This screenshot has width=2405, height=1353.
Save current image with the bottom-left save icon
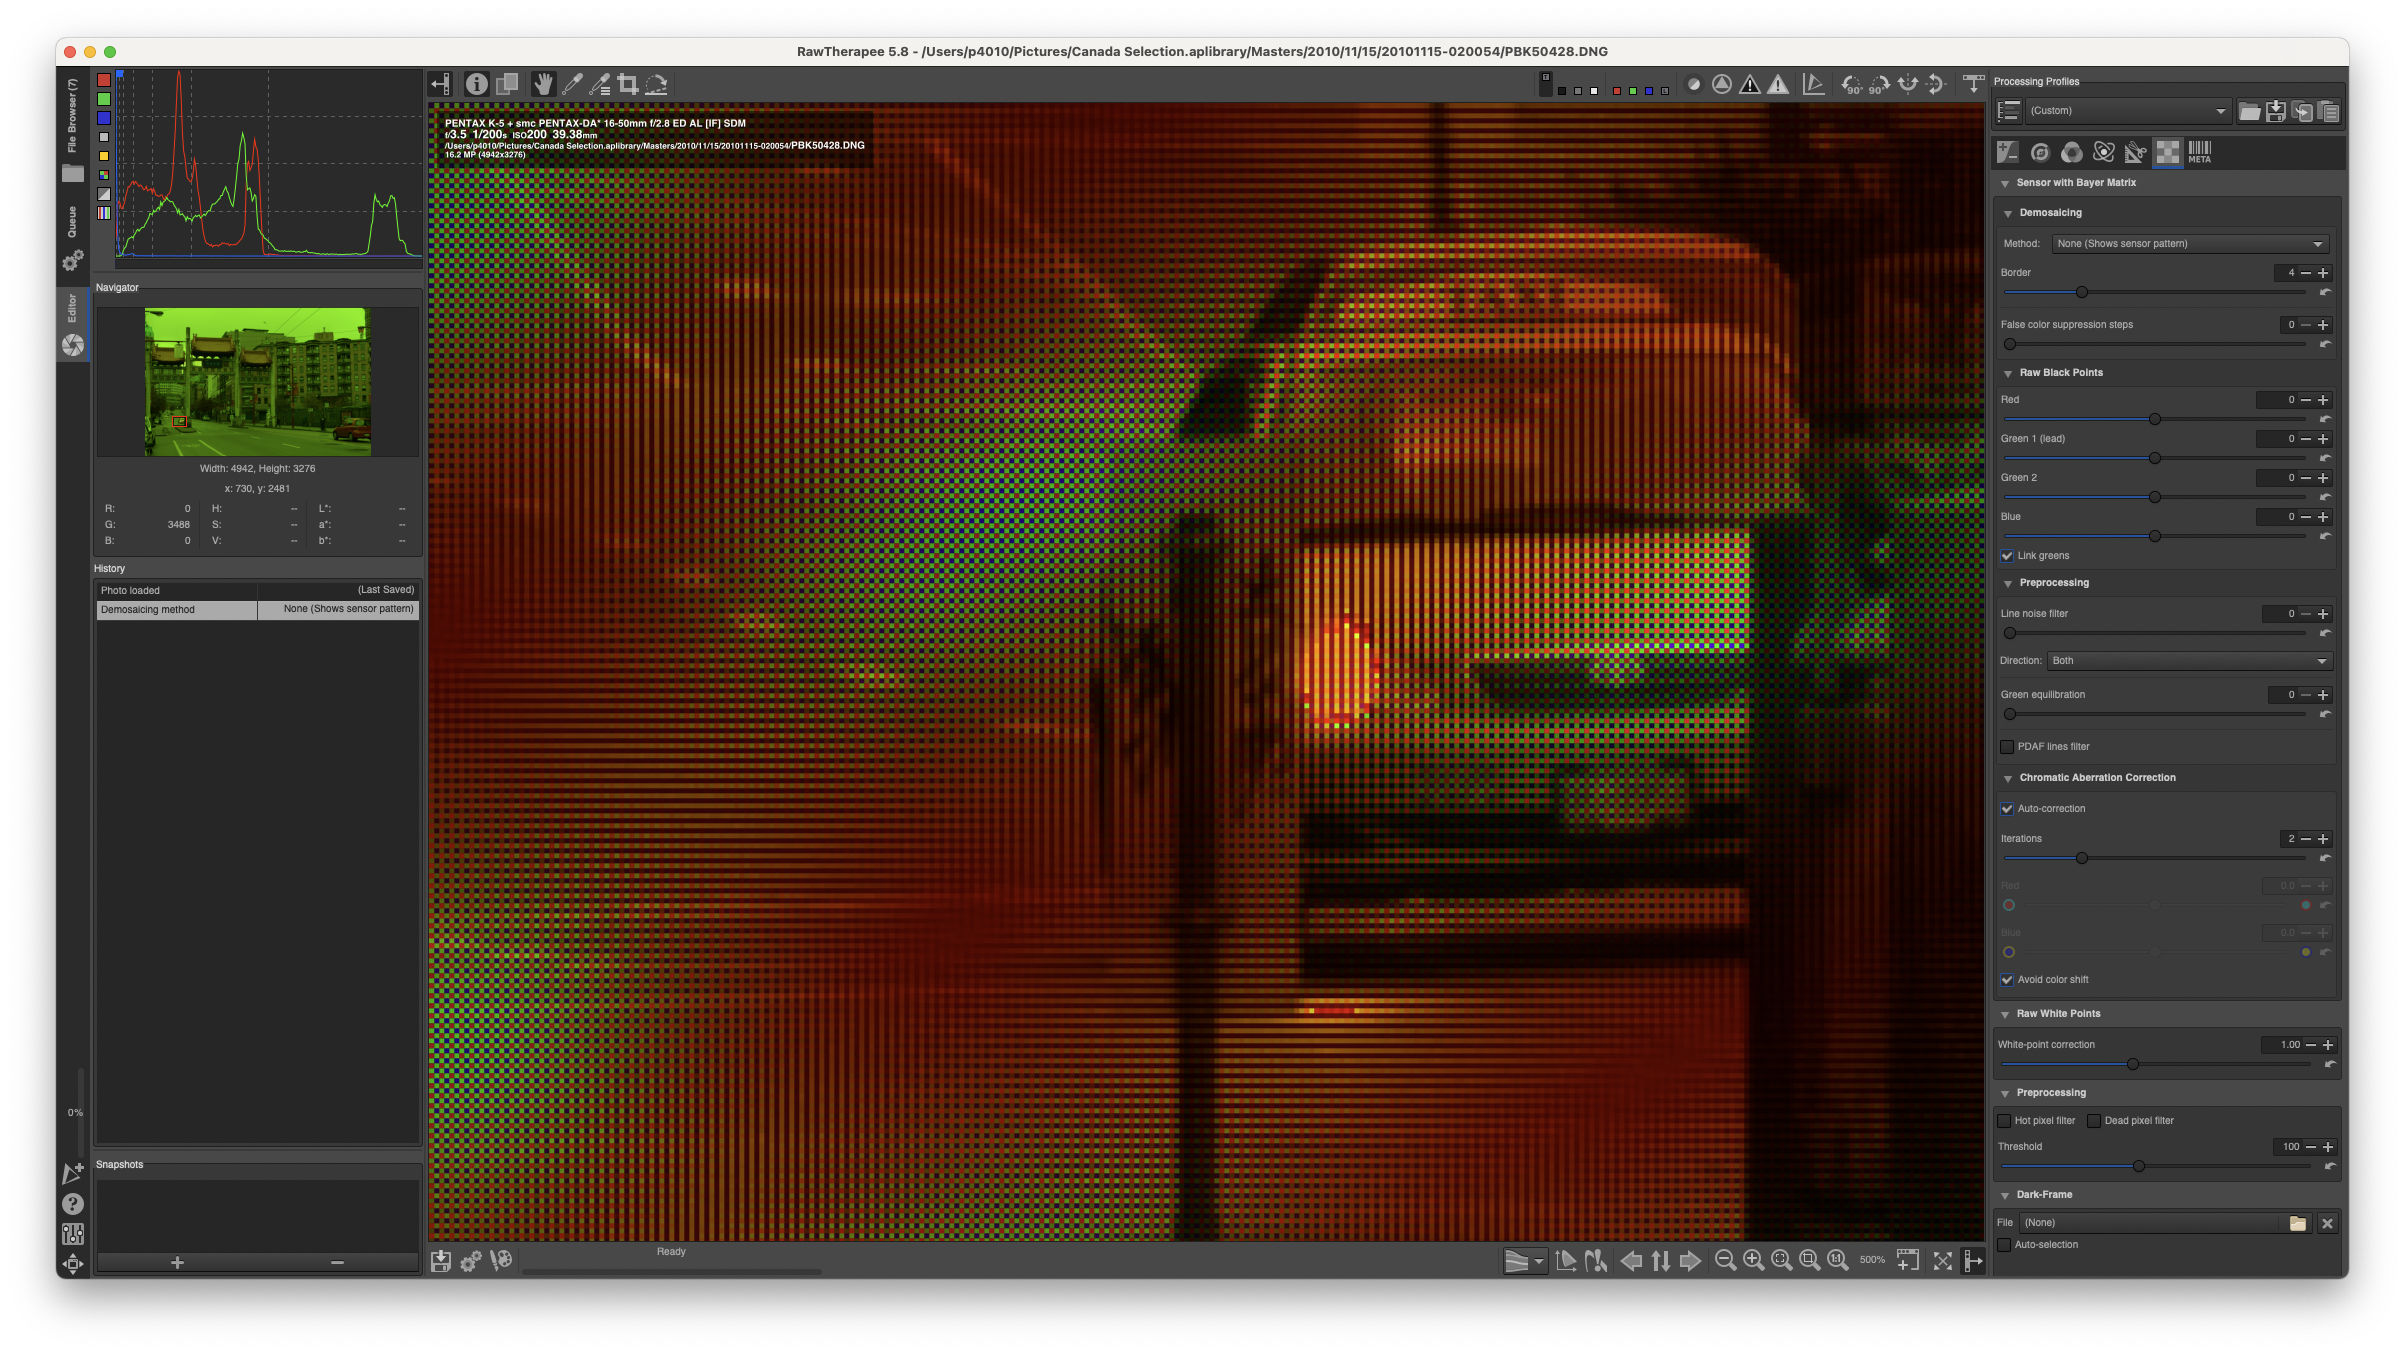[440, 1261]
